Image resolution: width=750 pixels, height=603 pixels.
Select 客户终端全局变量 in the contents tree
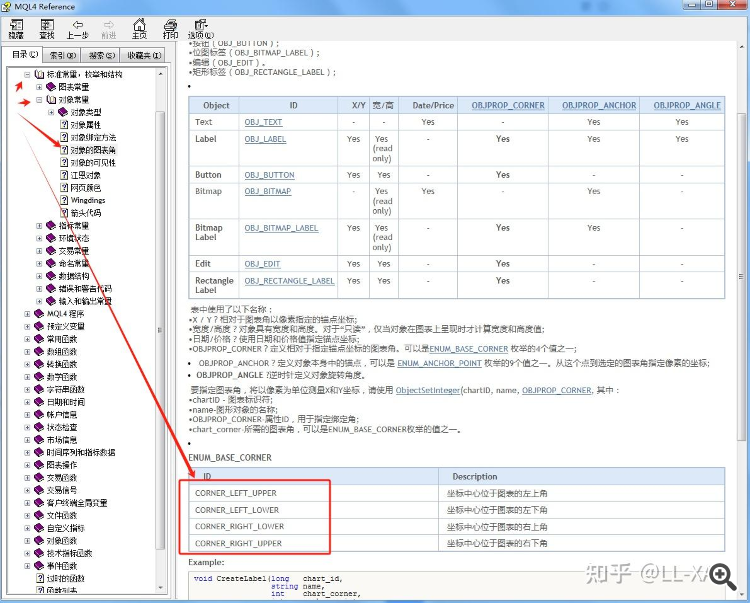click(x=77, y=503)
